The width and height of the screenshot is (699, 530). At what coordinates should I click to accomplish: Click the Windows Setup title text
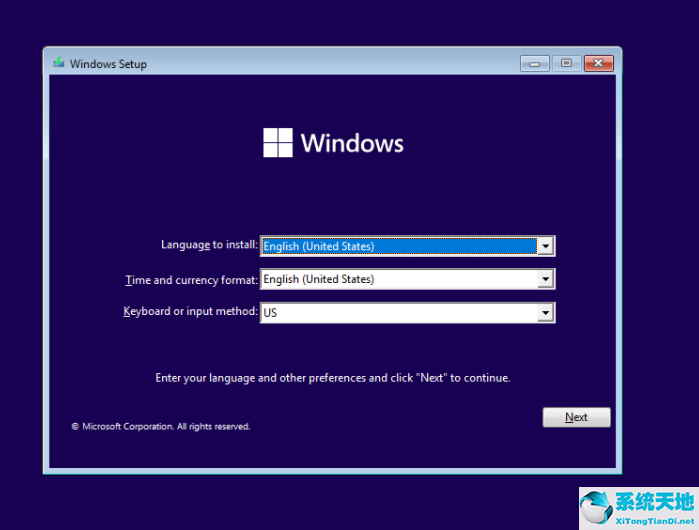pyautogui.click(x=108, y=64)
